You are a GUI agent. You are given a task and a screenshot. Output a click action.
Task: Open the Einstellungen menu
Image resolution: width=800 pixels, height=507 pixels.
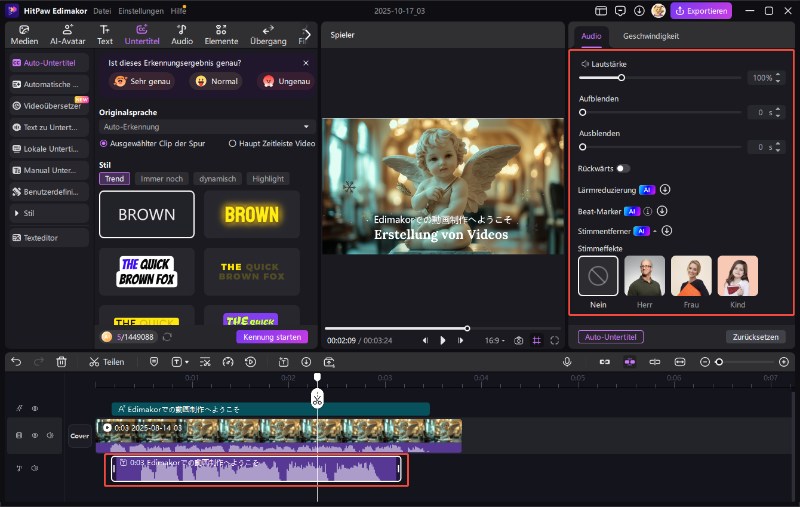pyautogui.click(x=141, y=11)
